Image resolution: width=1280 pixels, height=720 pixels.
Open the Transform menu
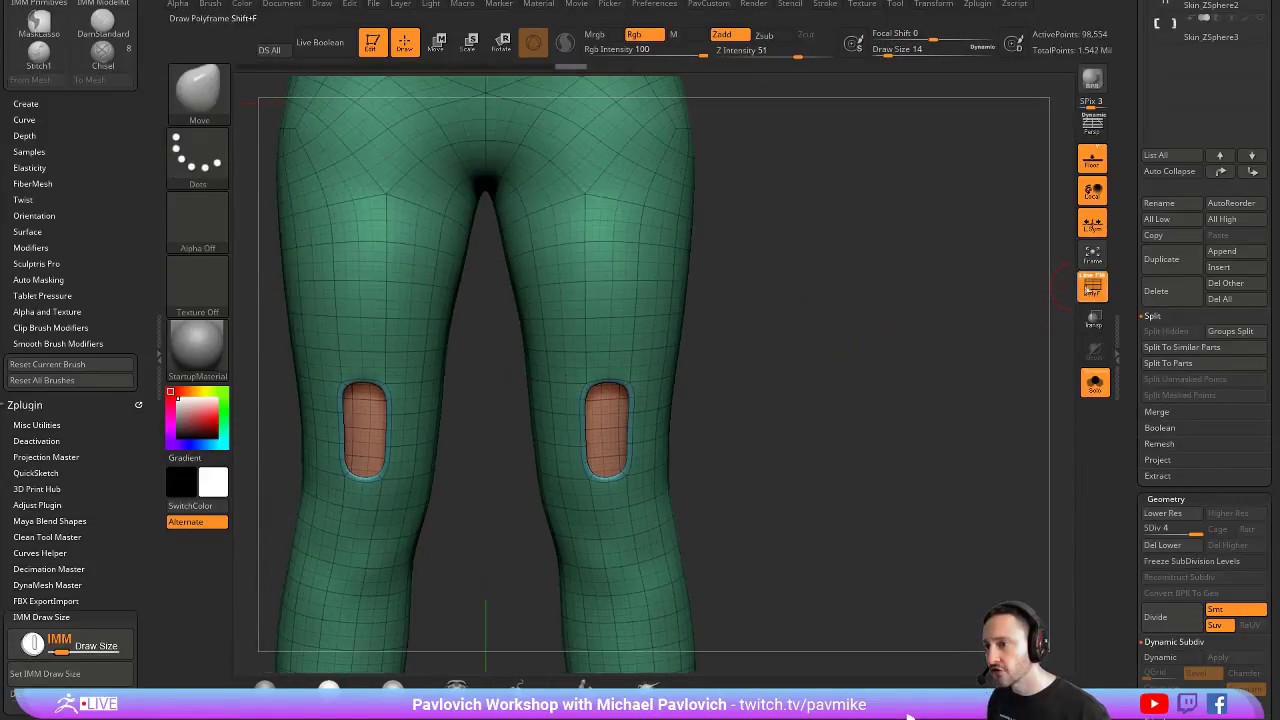pyautogui.click(x=933, y=4)
